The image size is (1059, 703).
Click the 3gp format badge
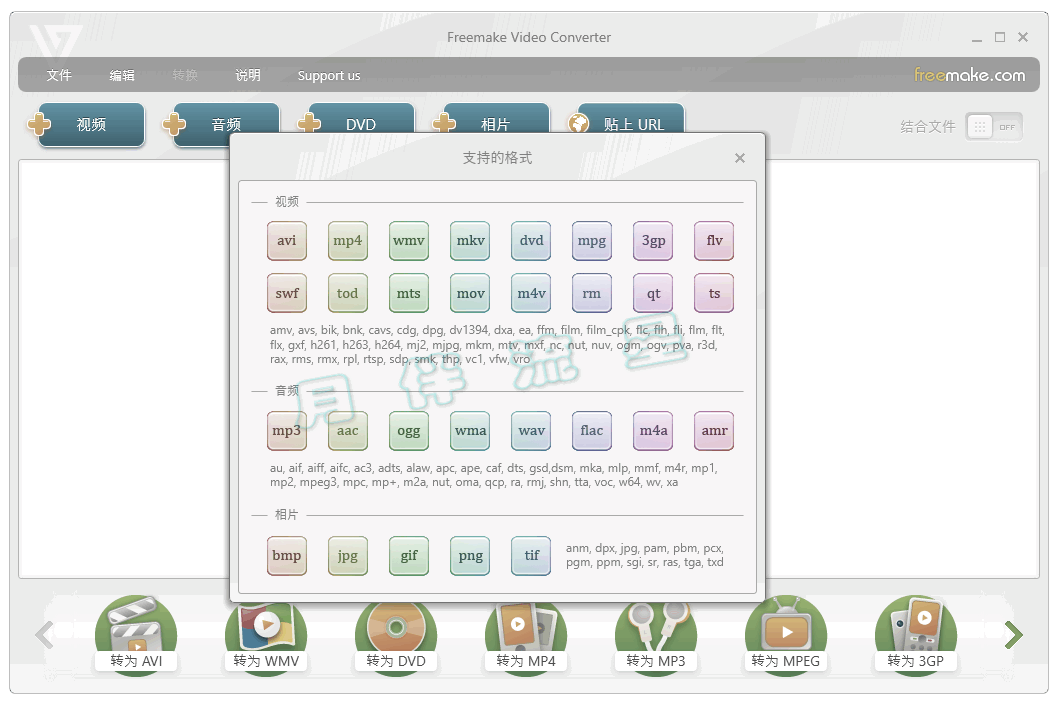(653, 240)
